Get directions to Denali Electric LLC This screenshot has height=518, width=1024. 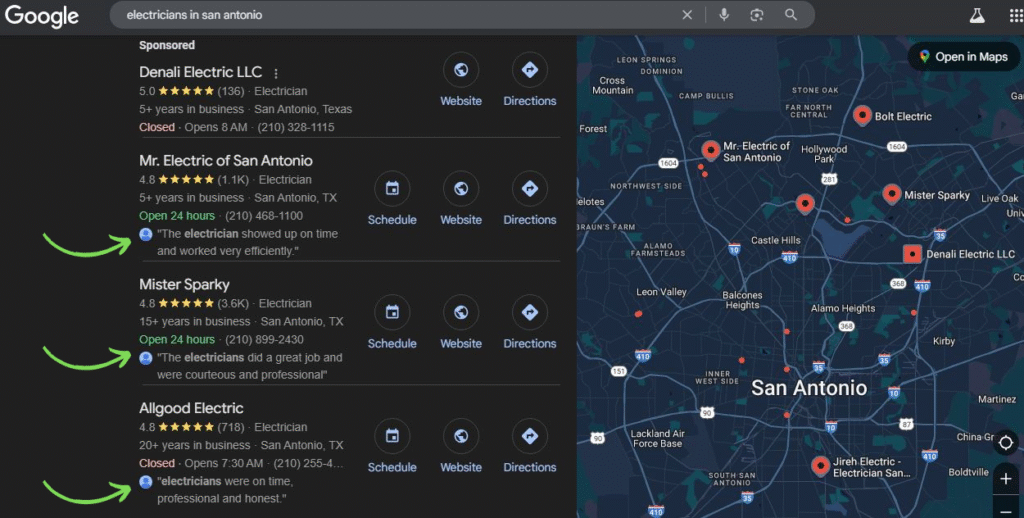click(x=530, y=70)
